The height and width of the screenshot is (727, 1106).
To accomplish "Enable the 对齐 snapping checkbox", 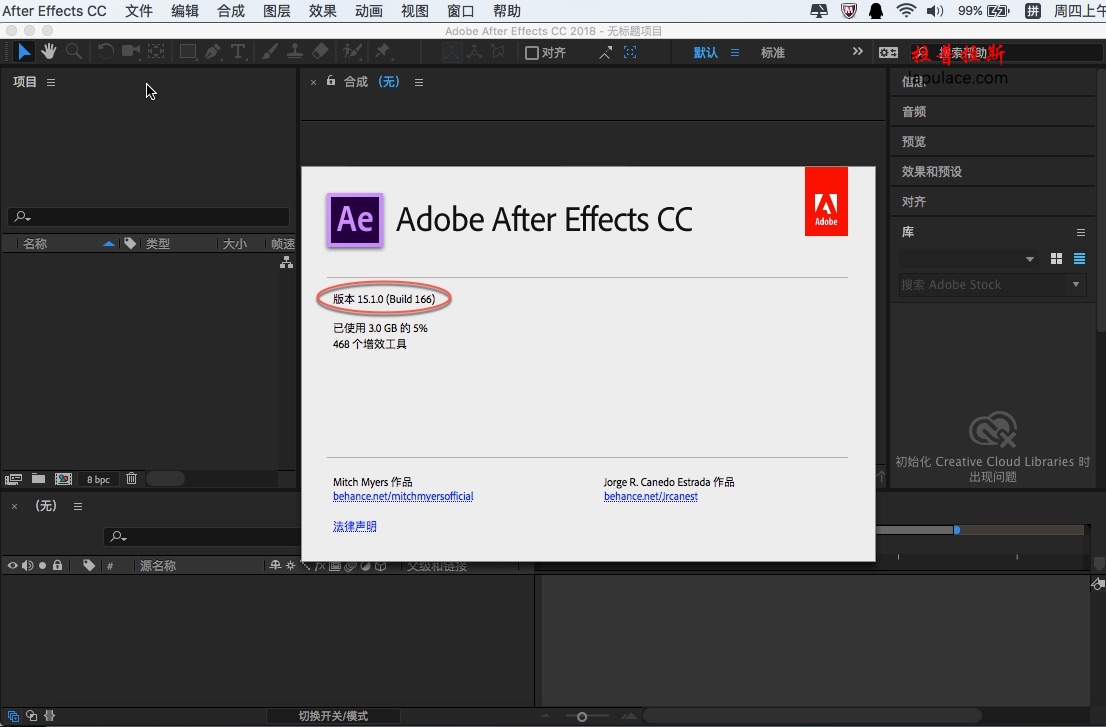I will click(x=533, y=53).
